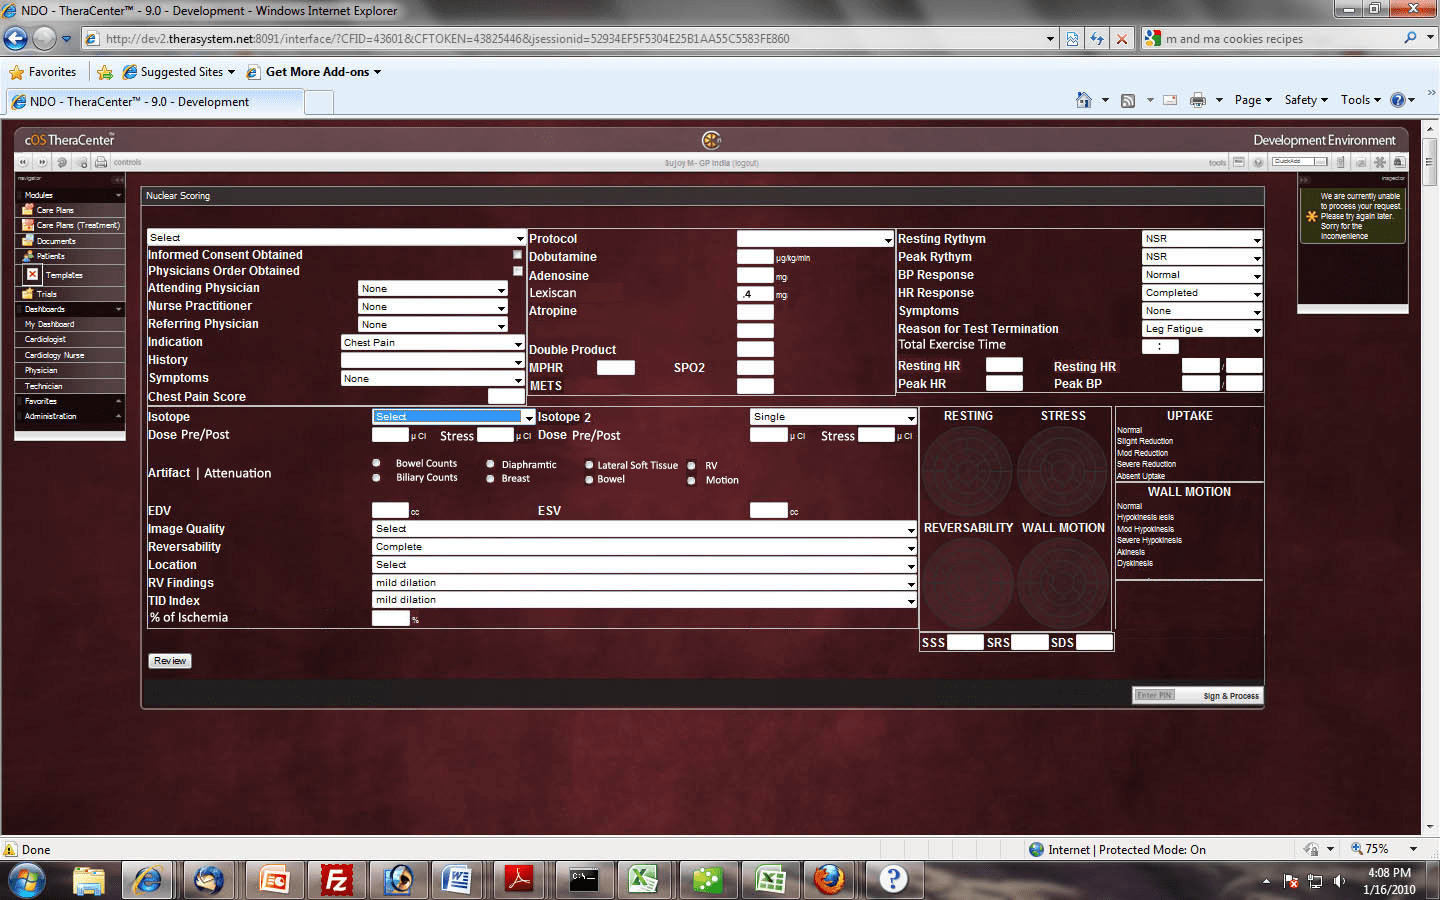Select the Motion radio button
Image resolution: width=1440 pixels, height=900 pixels.
pyautogui.click(x=691, y=481)
